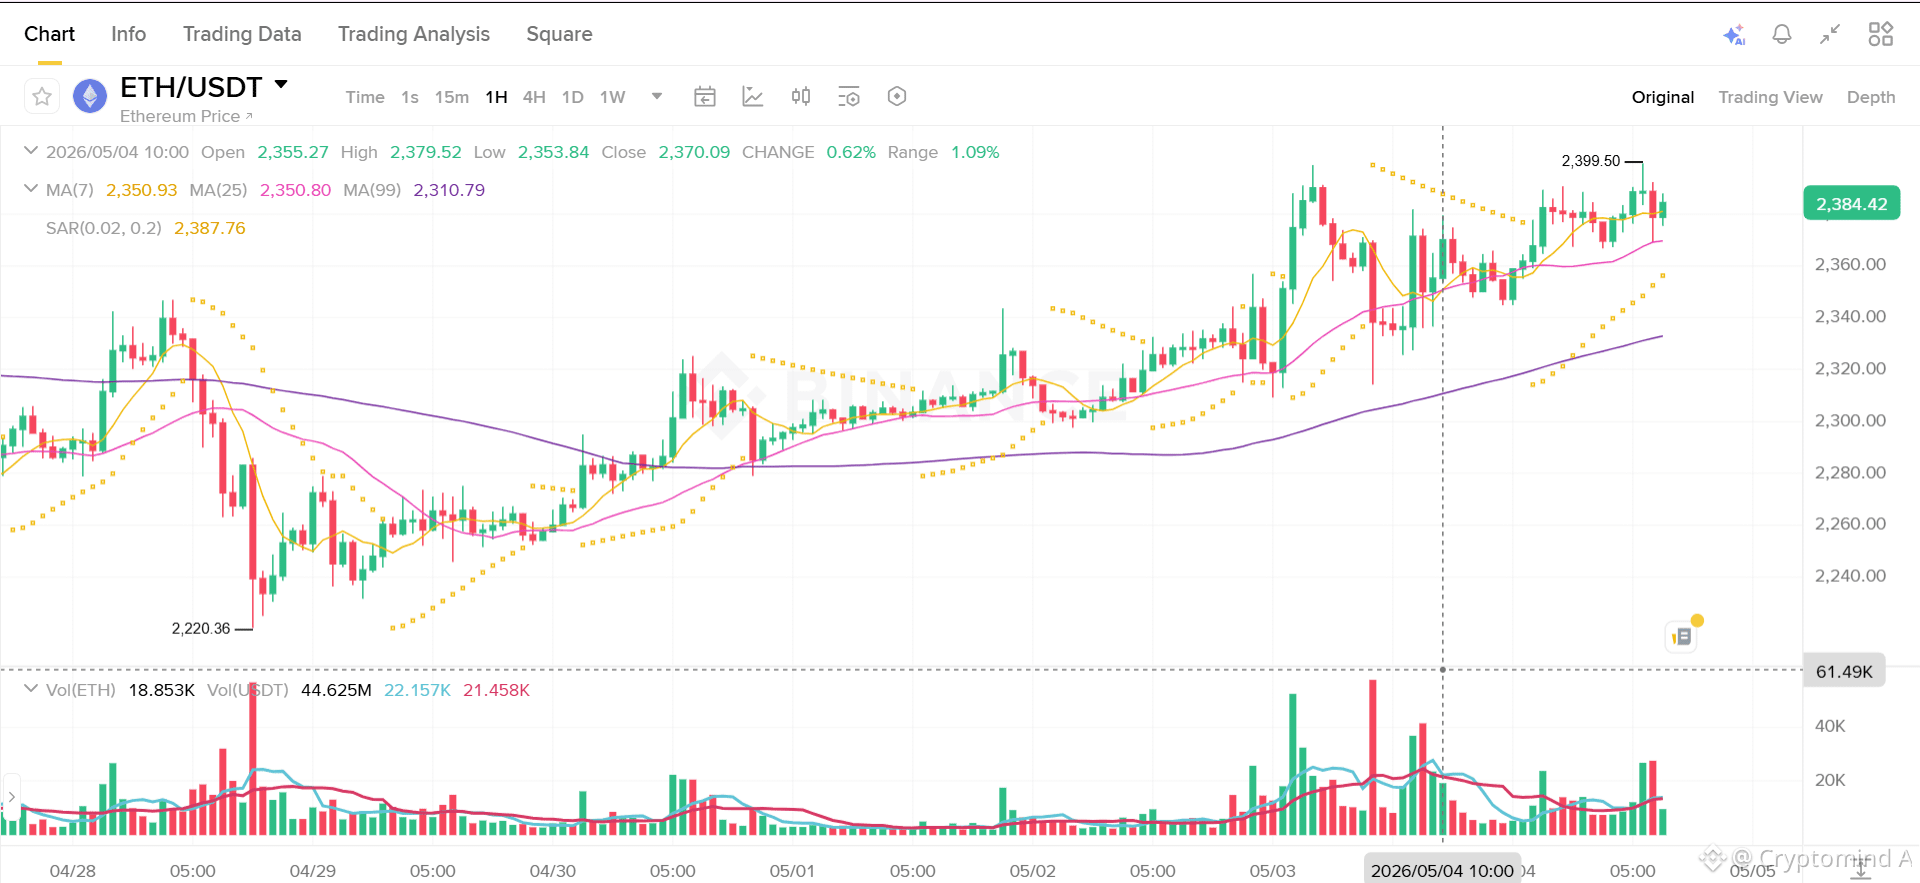This screenshot has width=1920, height=883.
Task: Click the 05/01 date on time axis
Action: tap(792, 871)
